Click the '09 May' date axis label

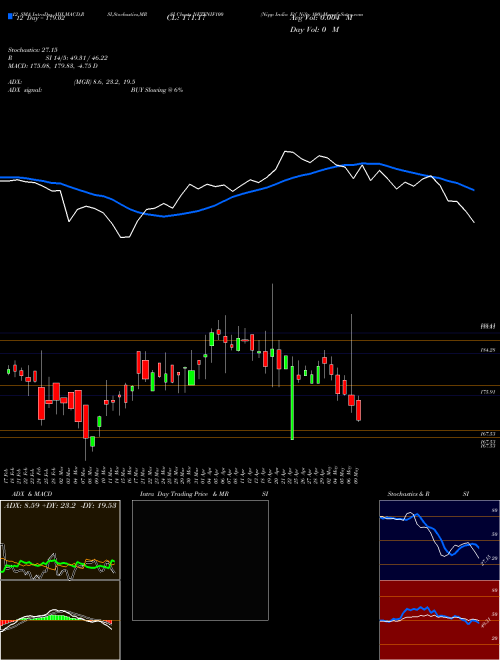[358, 474]
